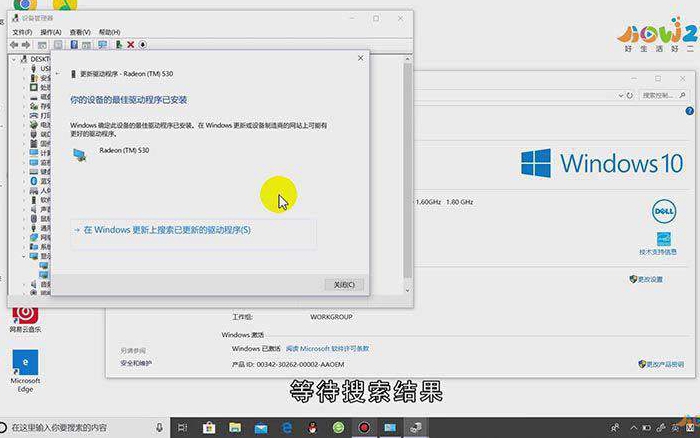This screenshot has height=438, width=700.
Task: Click the microphone icon in taskbar search
Action: 159,428
